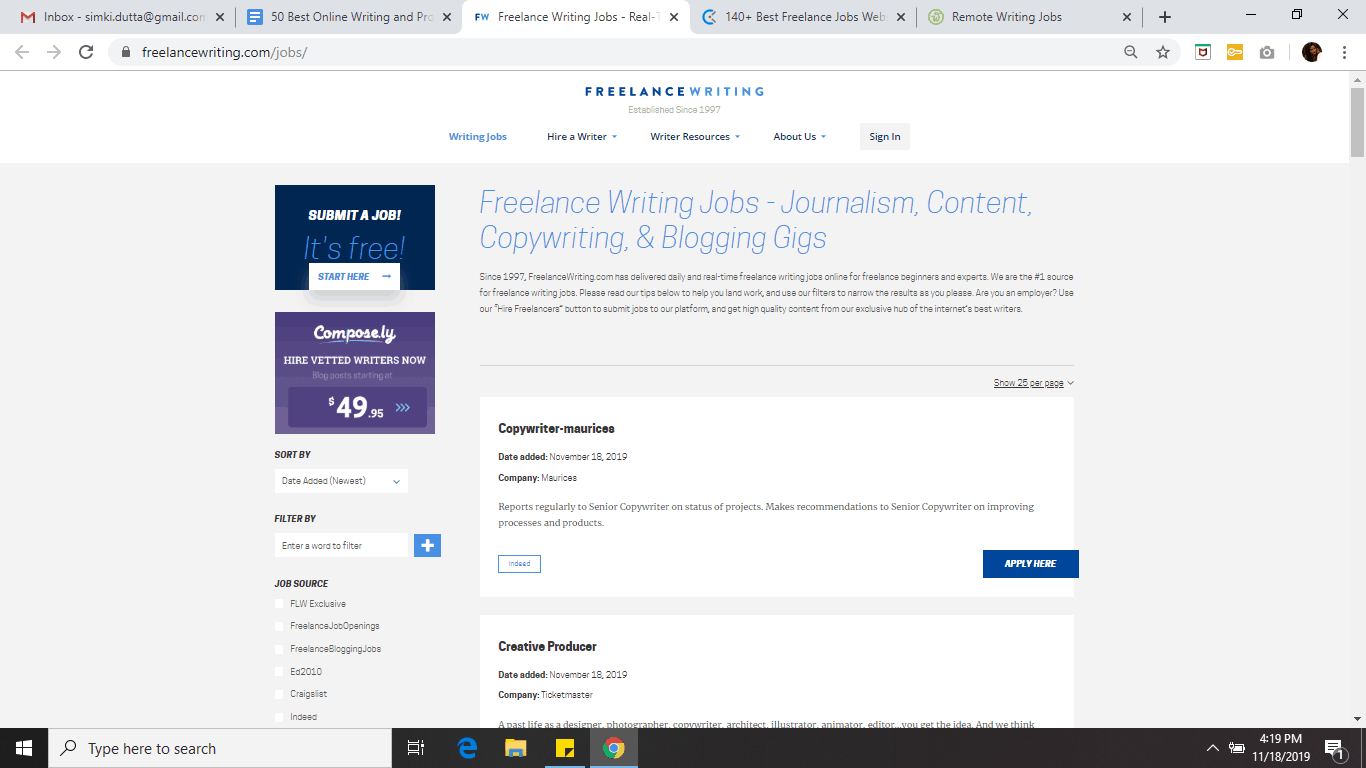Bookmark this page with the star icon
This screenshot has height=768, width=1366.
pos(1163,52)
